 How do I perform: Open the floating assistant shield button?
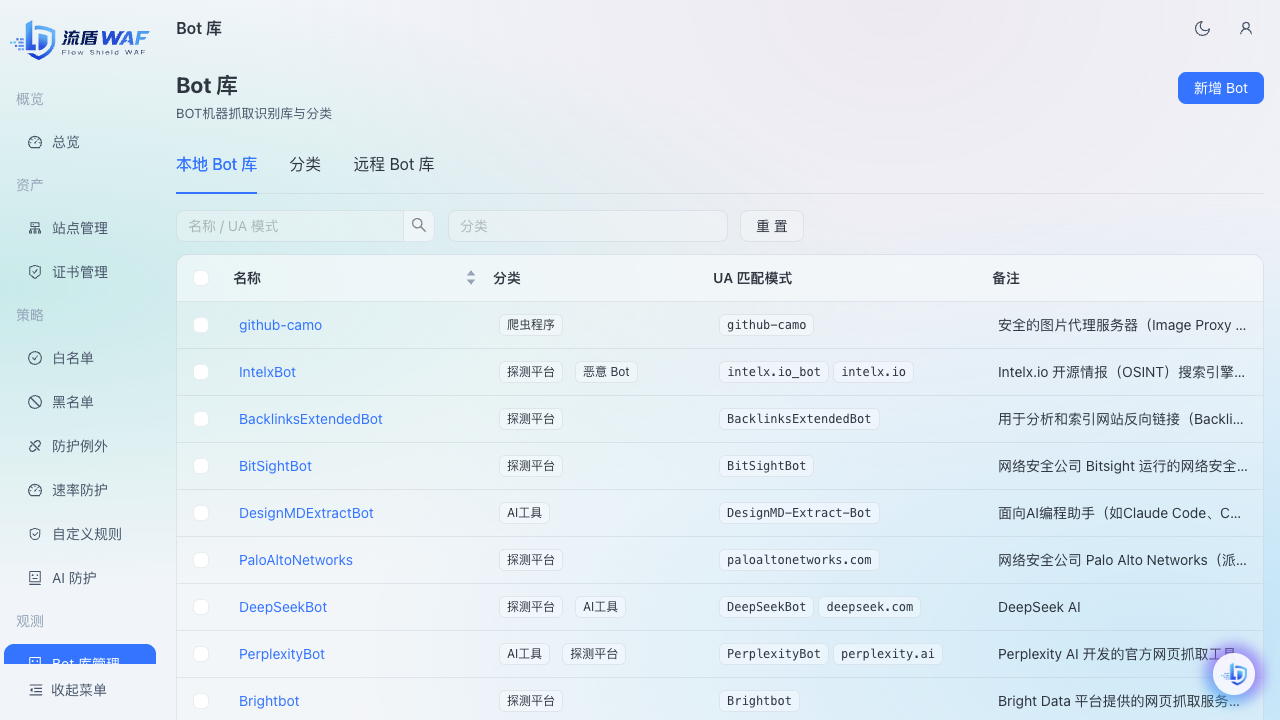pyautogui.click(x=1234, y=674)
